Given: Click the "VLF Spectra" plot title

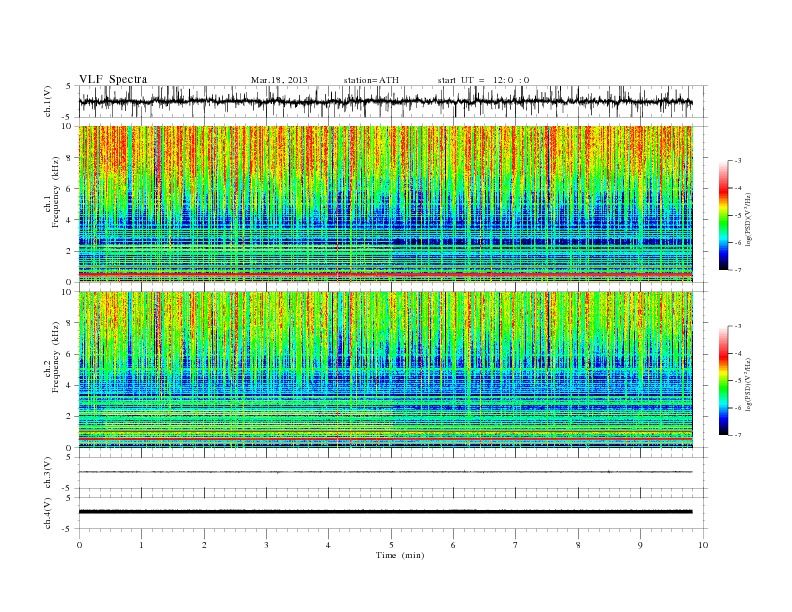Looking at the screenshot, I should (113, 79).
